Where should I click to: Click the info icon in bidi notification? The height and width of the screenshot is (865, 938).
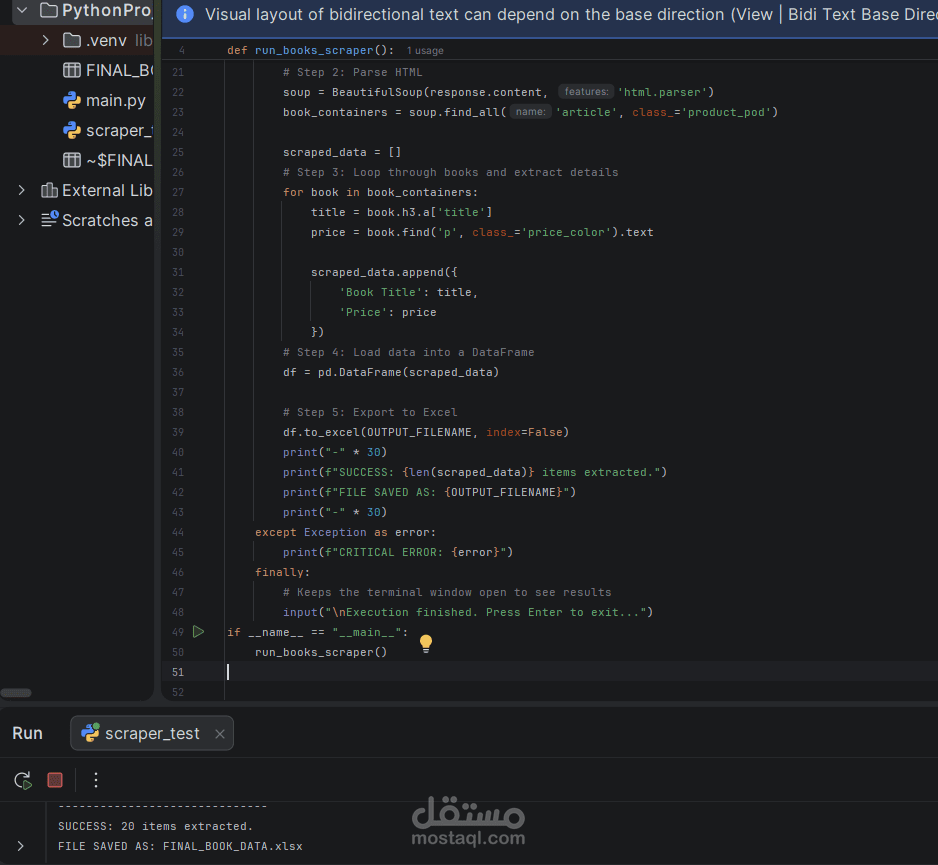pyautogui.click(x=185, y=14)
